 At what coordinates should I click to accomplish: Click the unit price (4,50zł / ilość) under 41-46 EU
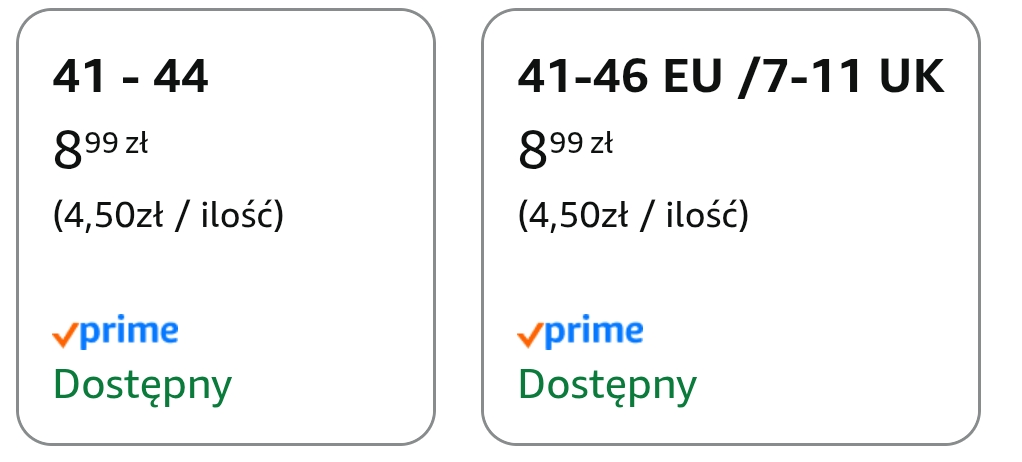[633, 215]
